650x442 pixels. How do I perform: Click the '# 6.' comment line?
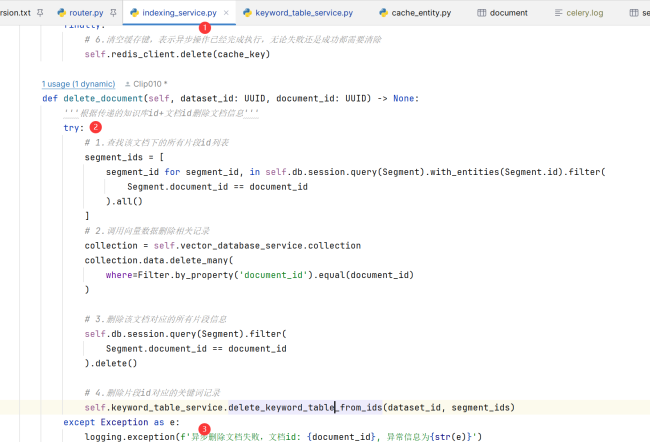(x=233, y=40)
